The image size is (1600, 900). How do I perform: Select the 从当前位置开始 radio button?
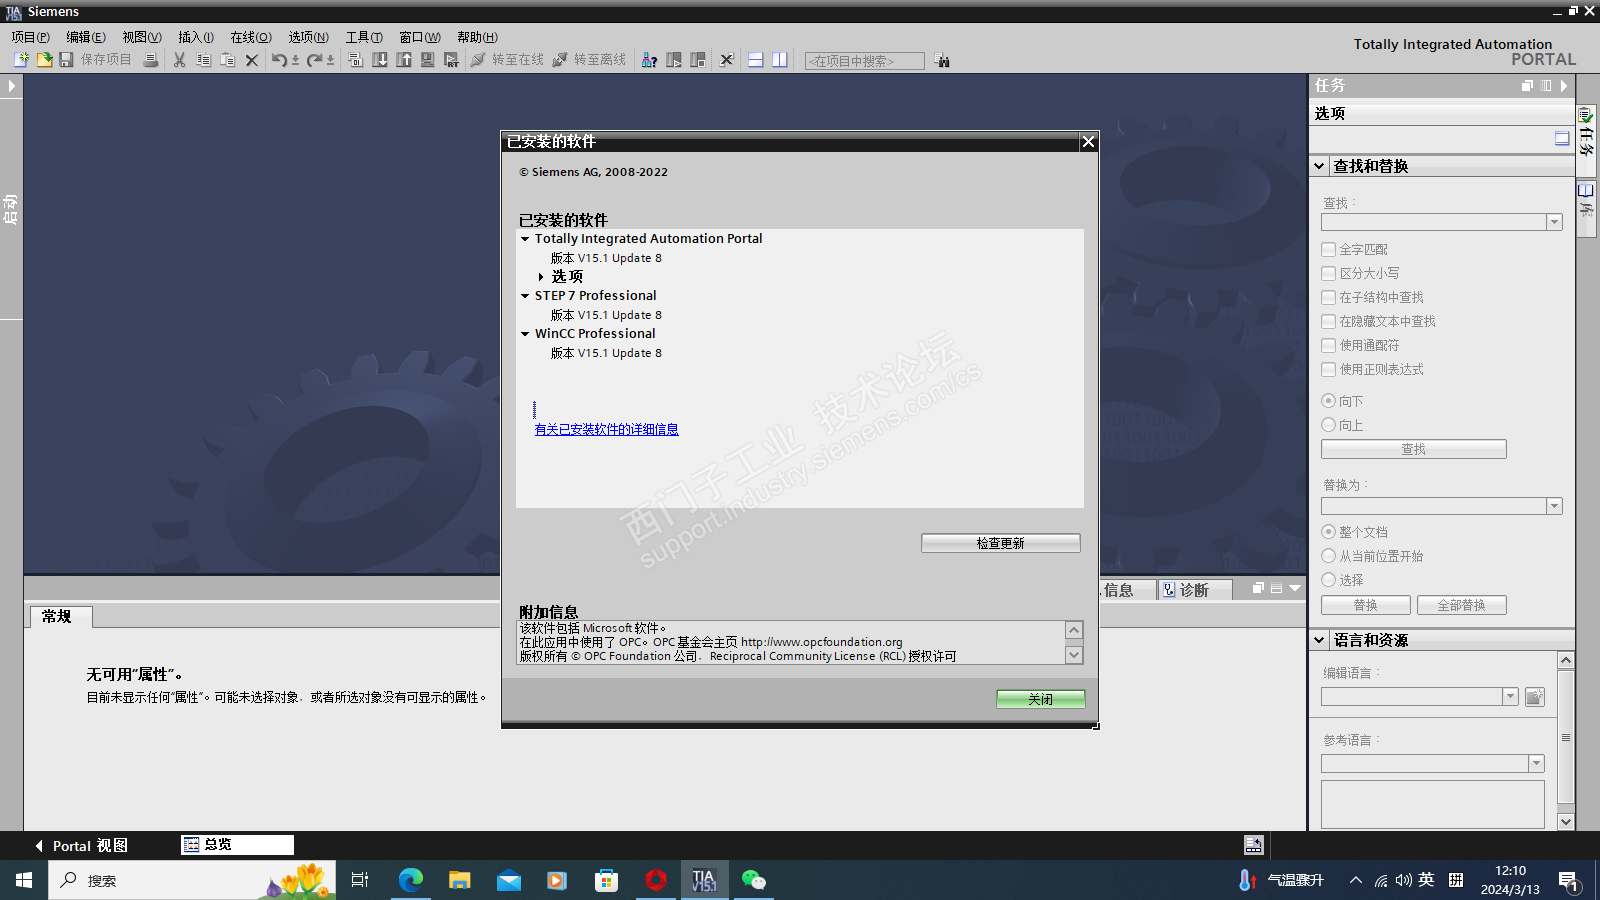coord(1329,555)
